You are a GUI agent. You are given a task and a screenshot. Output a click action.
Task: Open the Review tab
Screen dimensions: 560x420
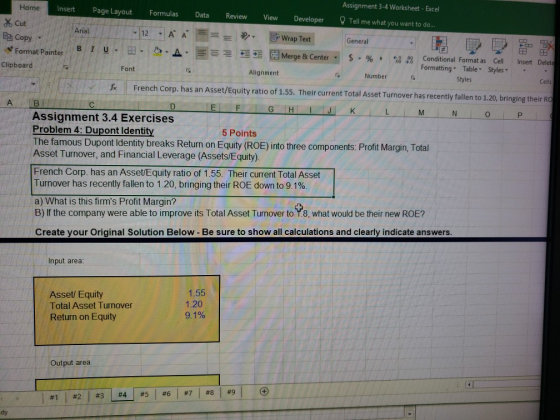click(236, 16)
